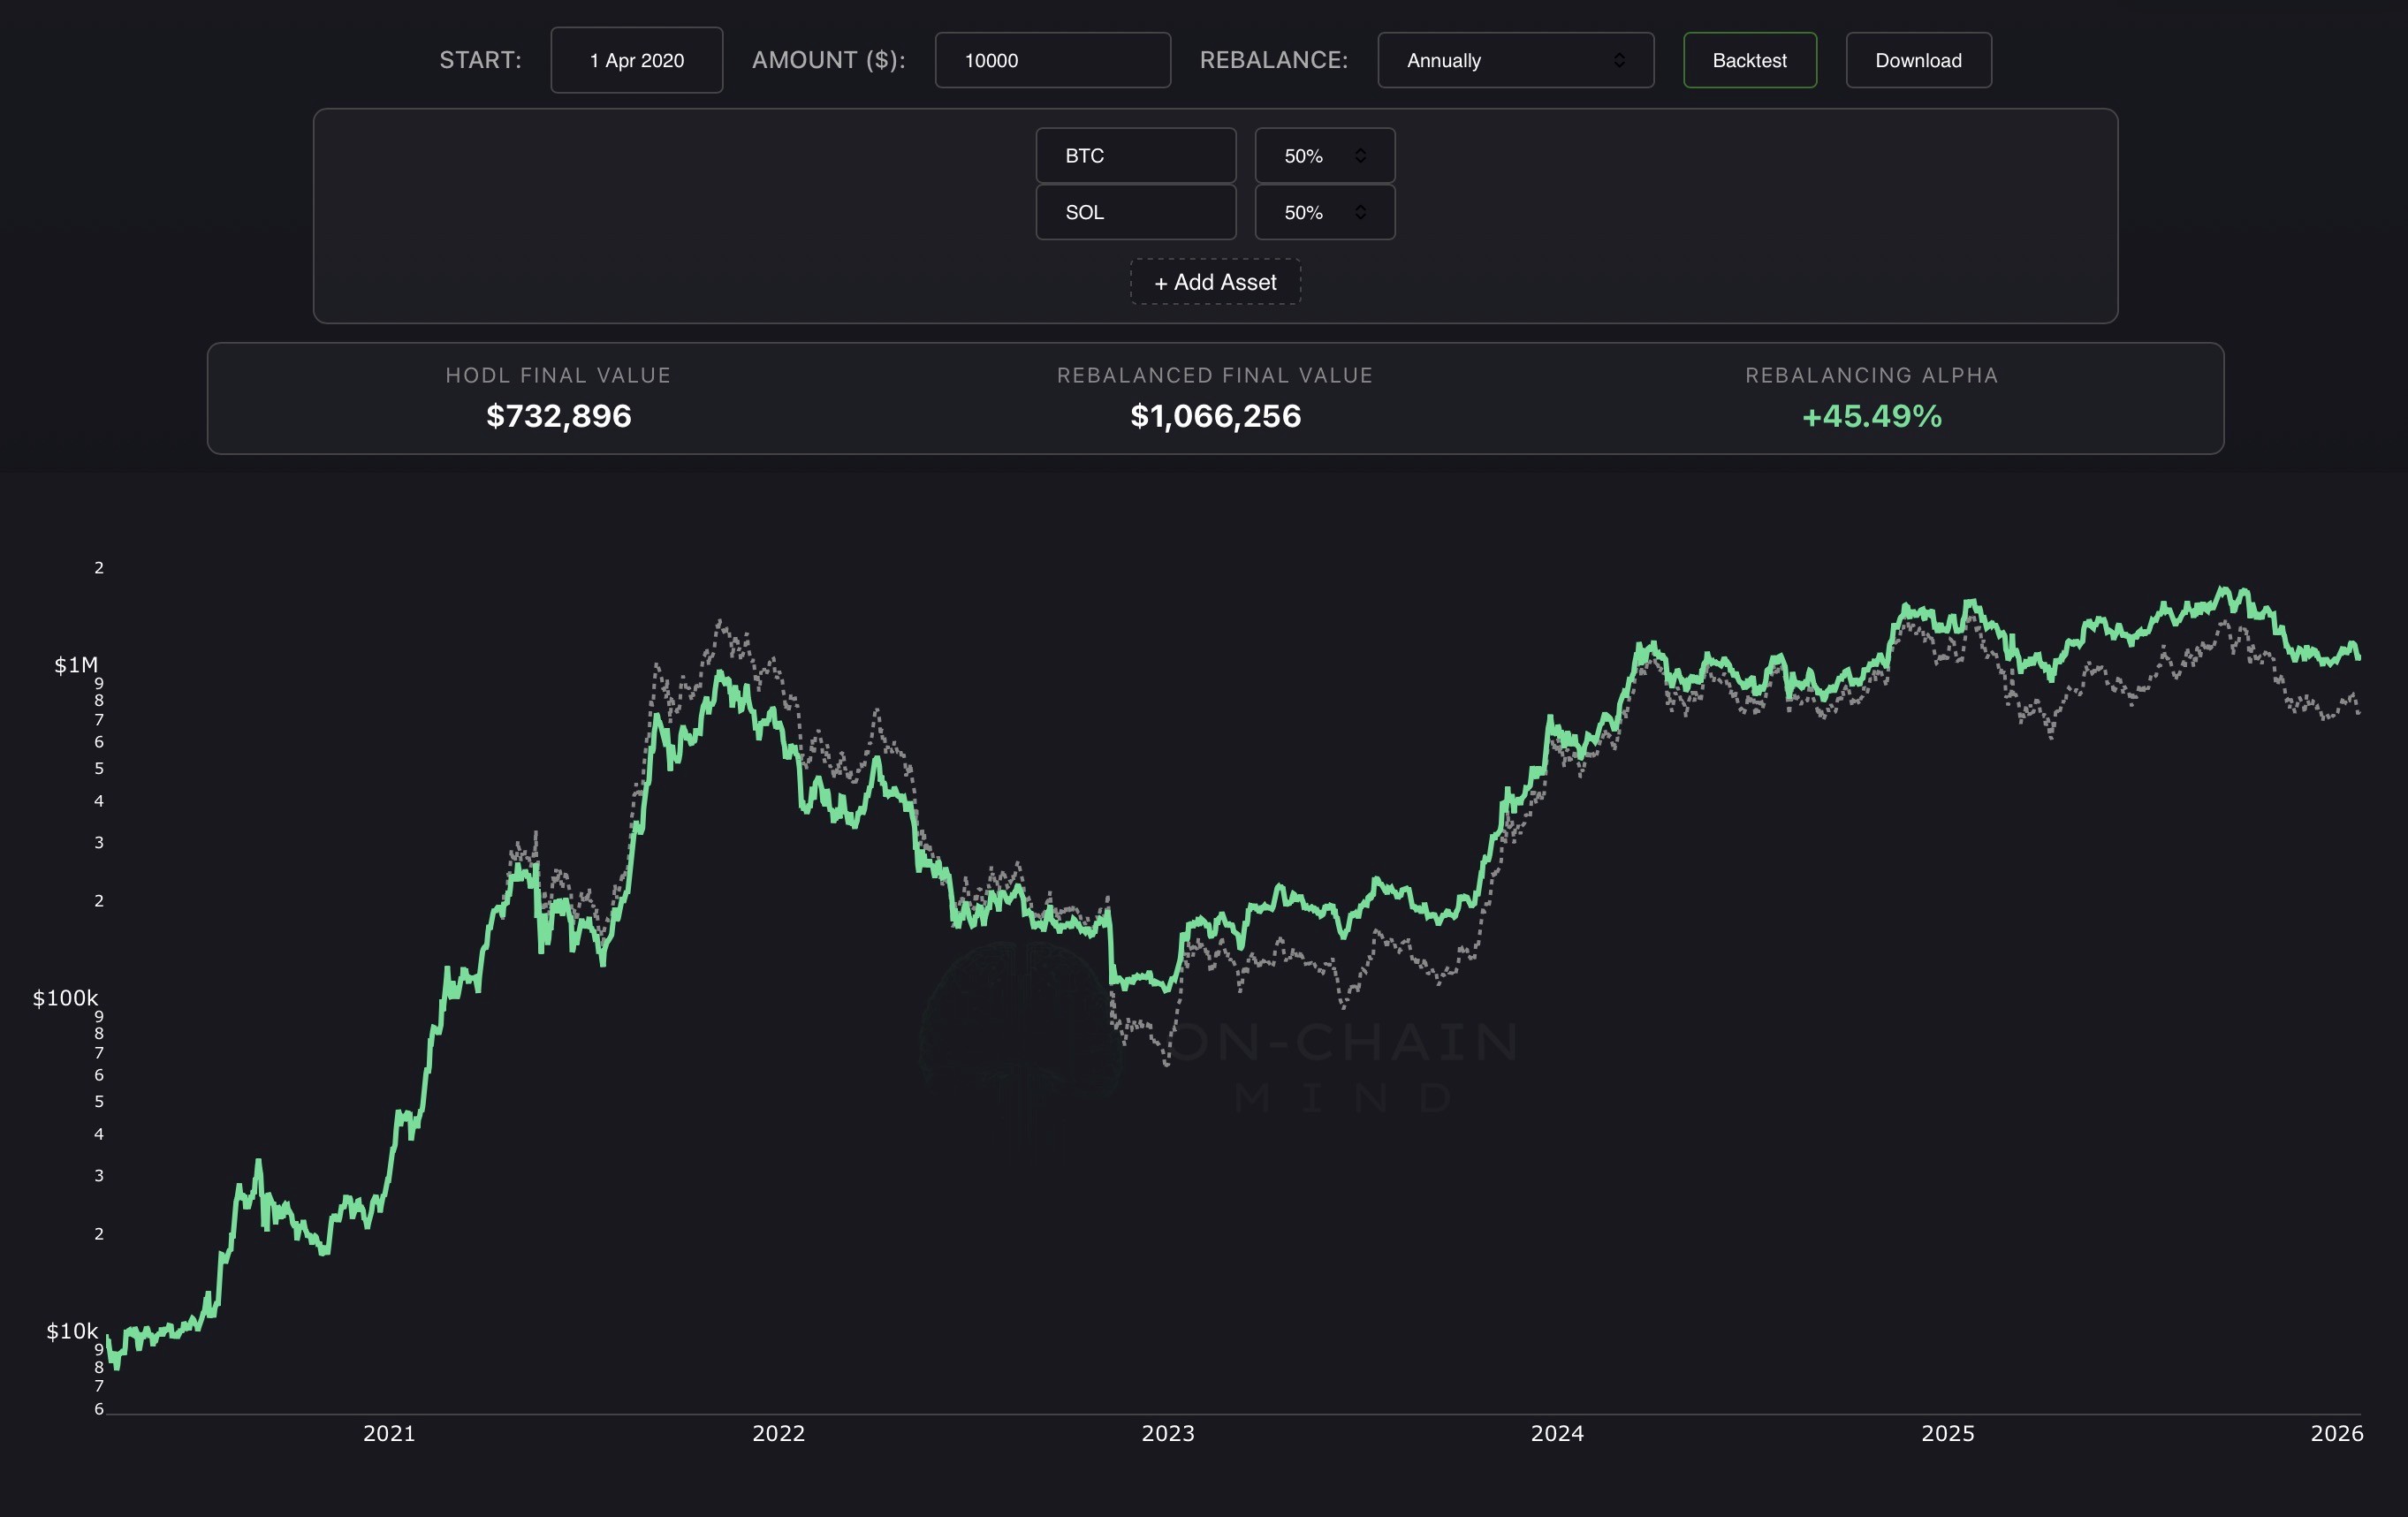Click the Add Asset button
The image size is (2408, 1517).
[1214, 282]
